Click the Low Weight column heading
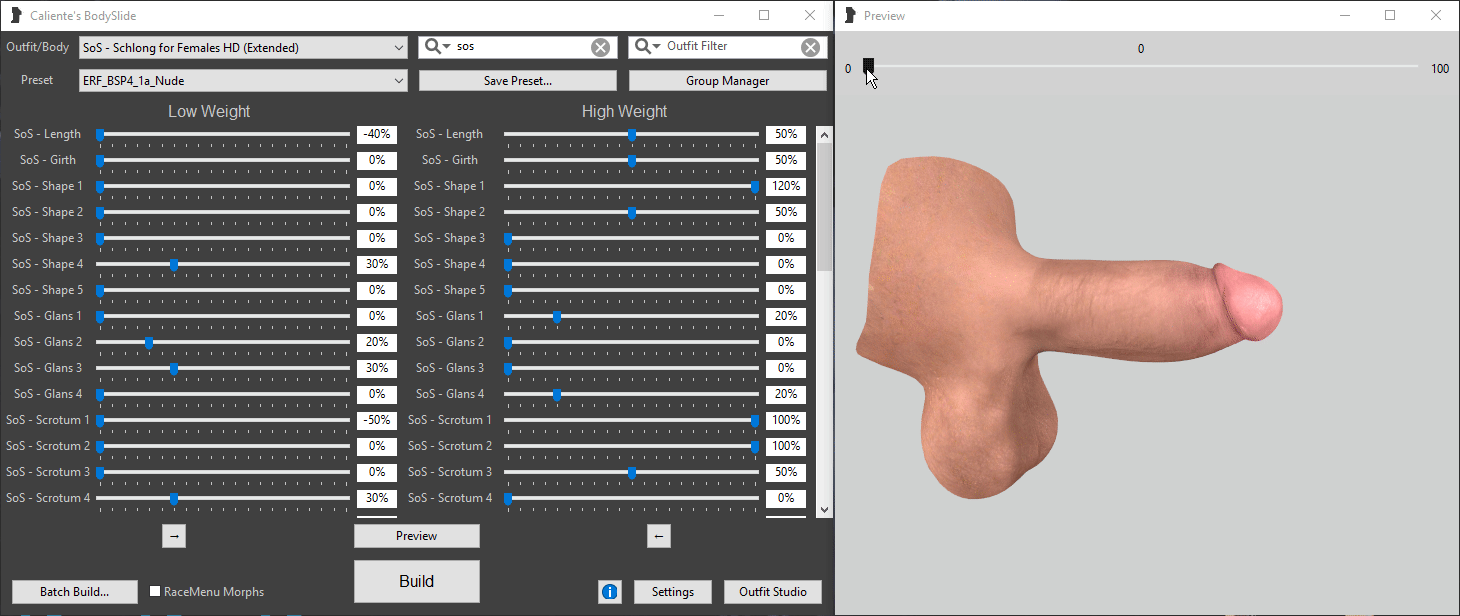Viewport: 1460px width, 616px height. coord(209,112)
